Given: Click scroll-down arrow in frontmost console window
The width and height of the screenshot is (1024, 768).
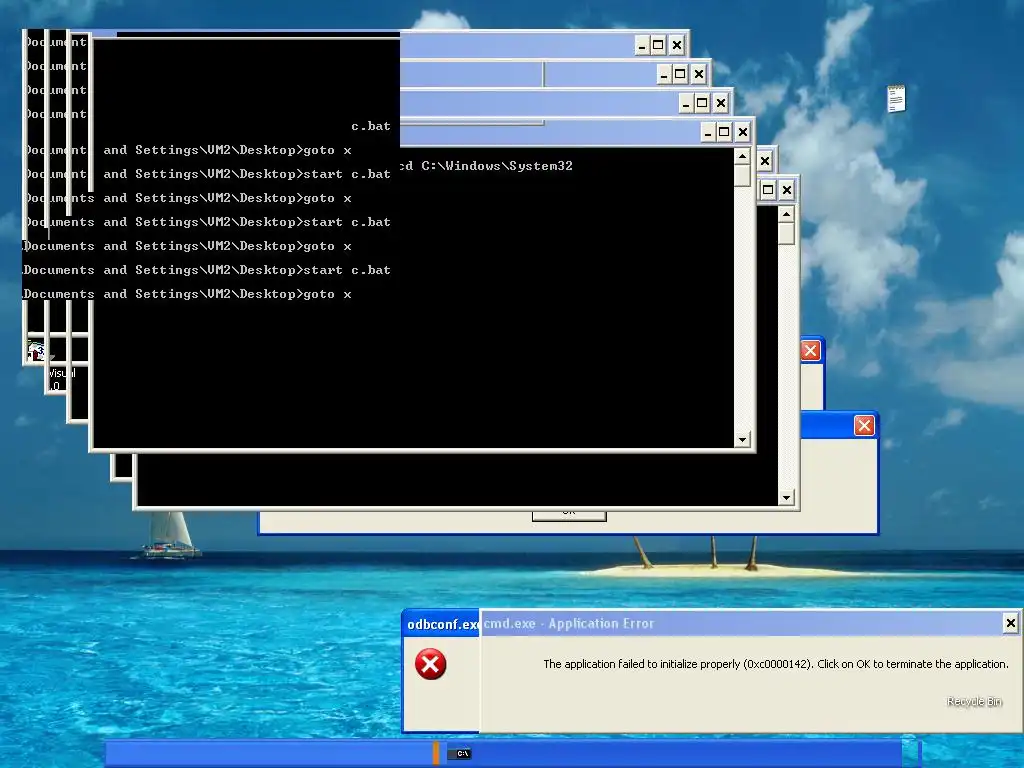Looking at the screenshot, I should 742,440.
